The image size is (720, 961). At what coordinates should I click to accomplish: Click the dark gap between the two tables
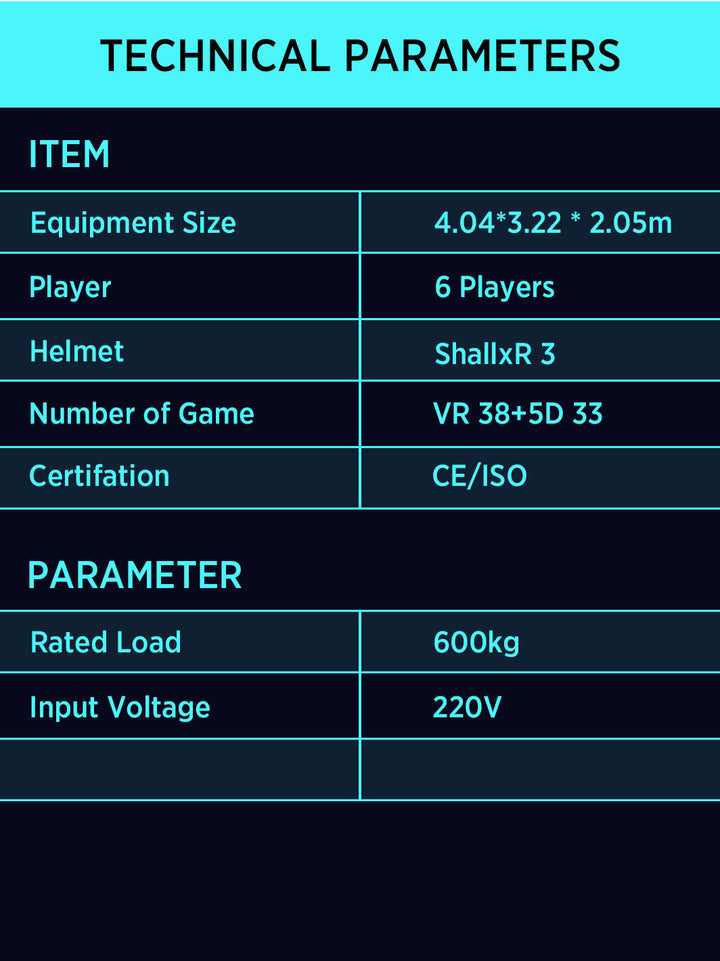[360, 530]
